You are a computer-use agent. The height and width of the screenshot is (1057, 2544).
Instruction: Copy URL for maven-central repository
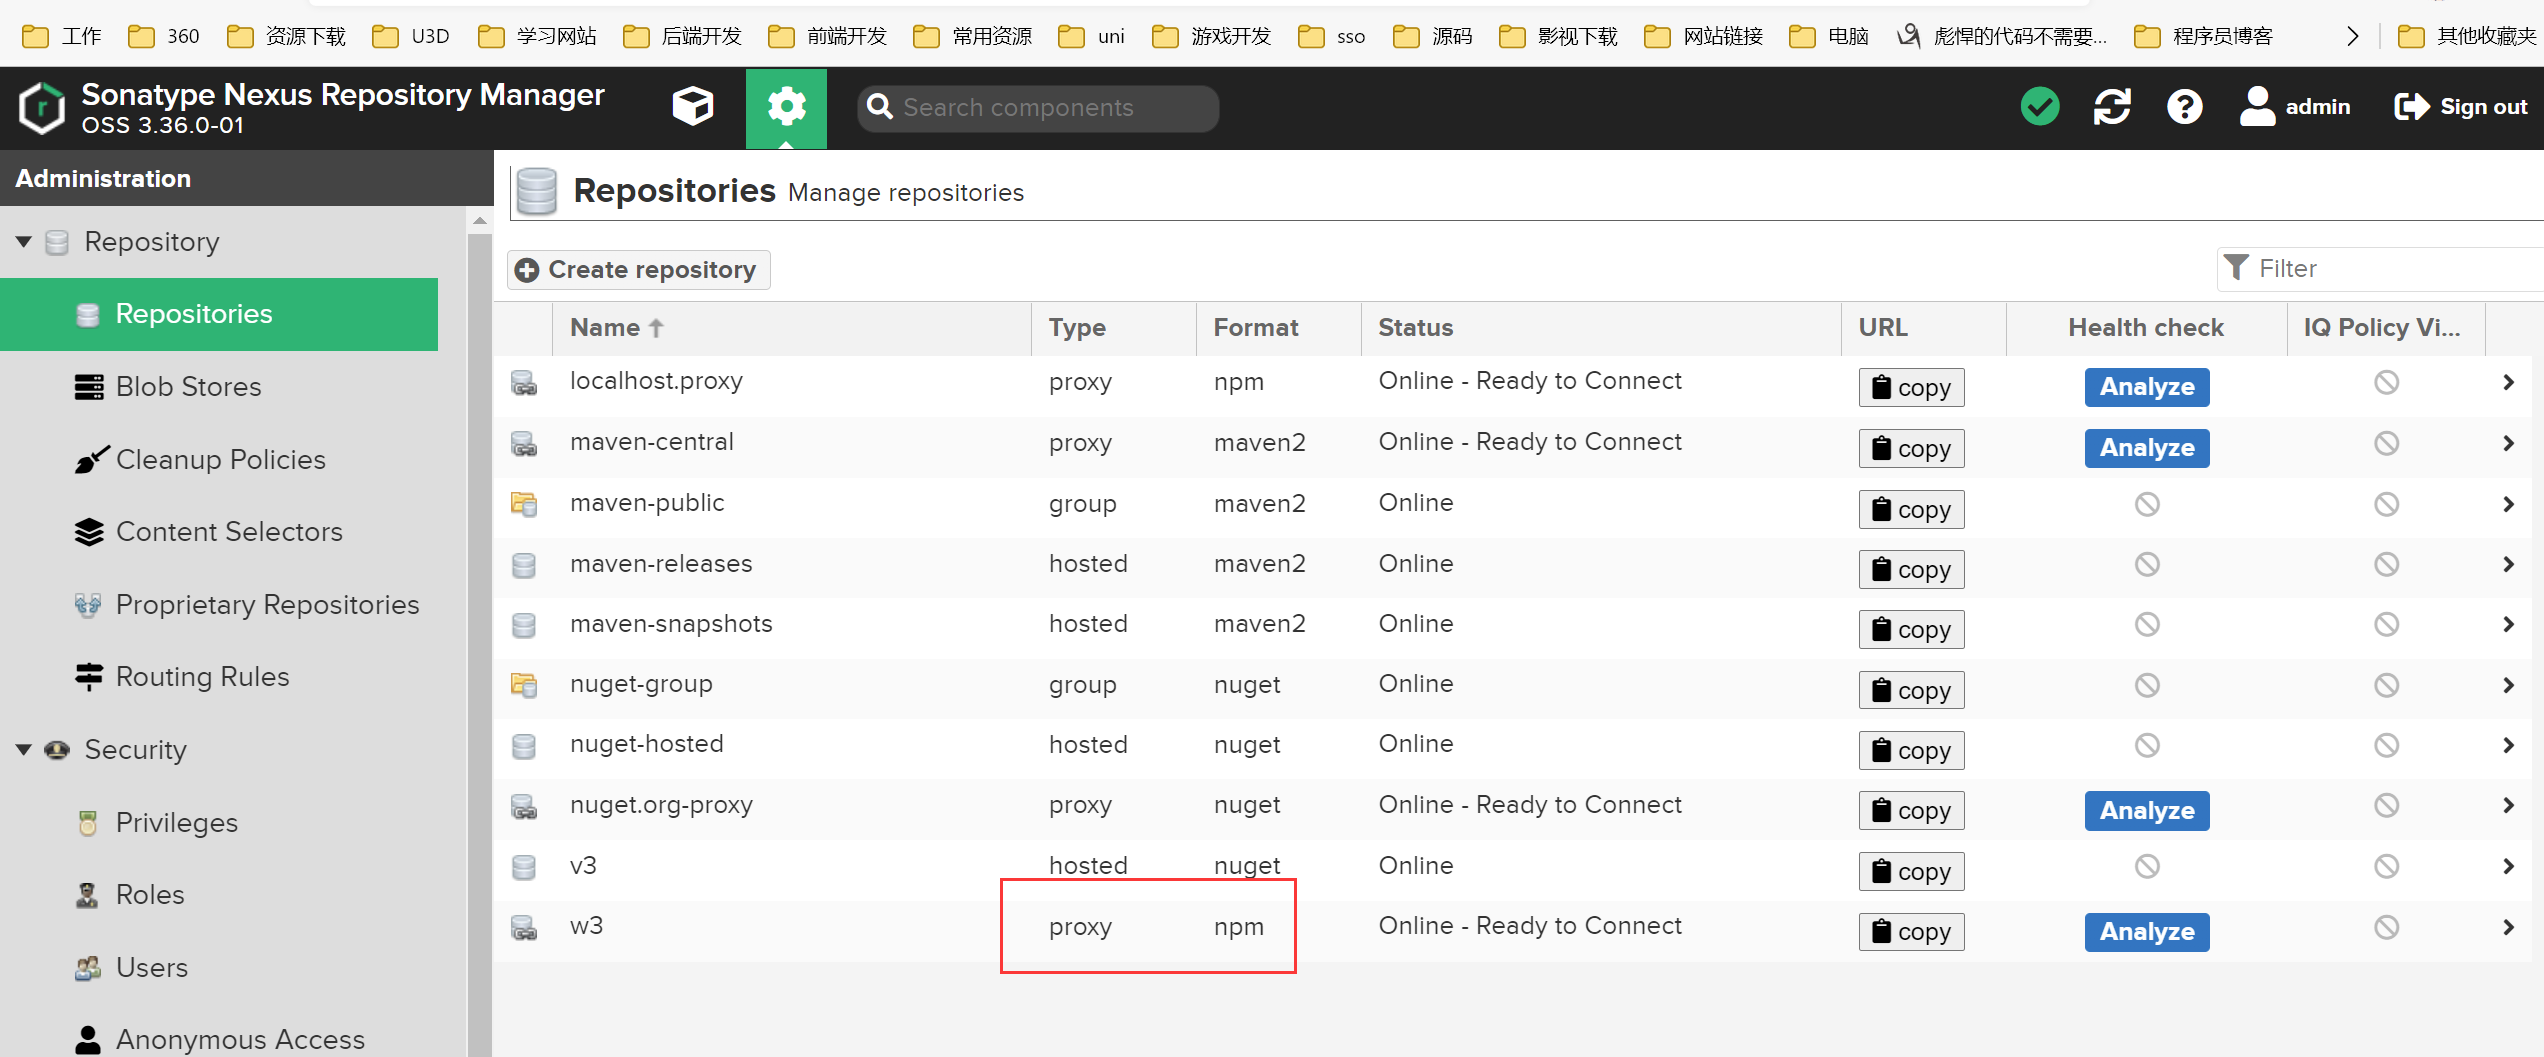click(x=1911, y=449)
